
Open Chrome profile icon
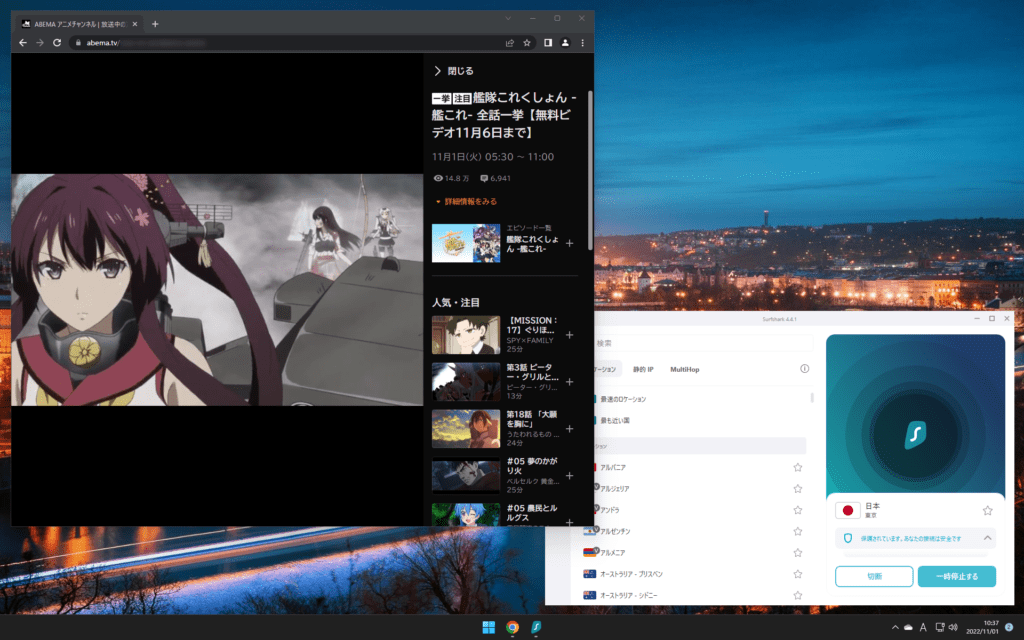(565, 43)
